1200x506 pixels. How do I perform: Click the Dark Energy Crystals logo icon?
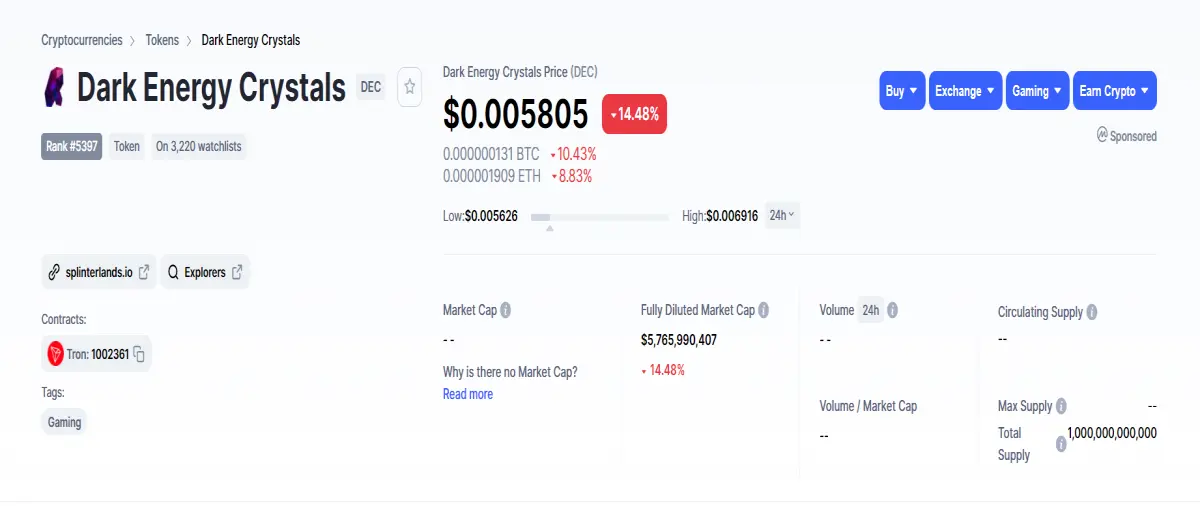point(54,87)
